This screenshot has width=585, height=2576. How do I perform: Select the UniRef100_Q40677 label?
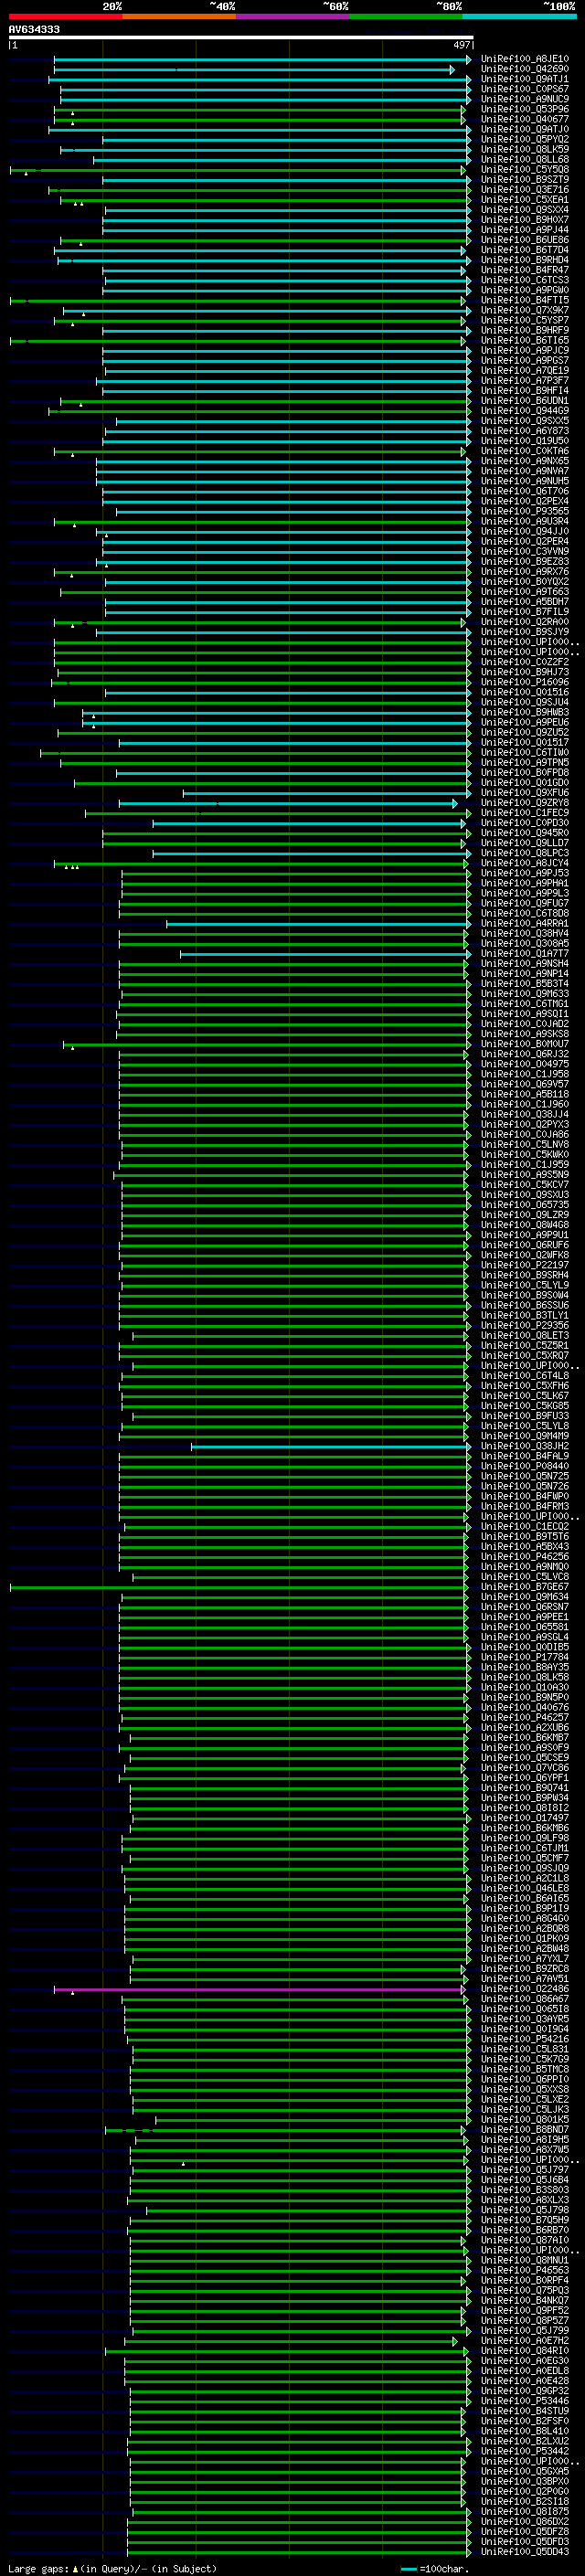[x=525, y=120]
